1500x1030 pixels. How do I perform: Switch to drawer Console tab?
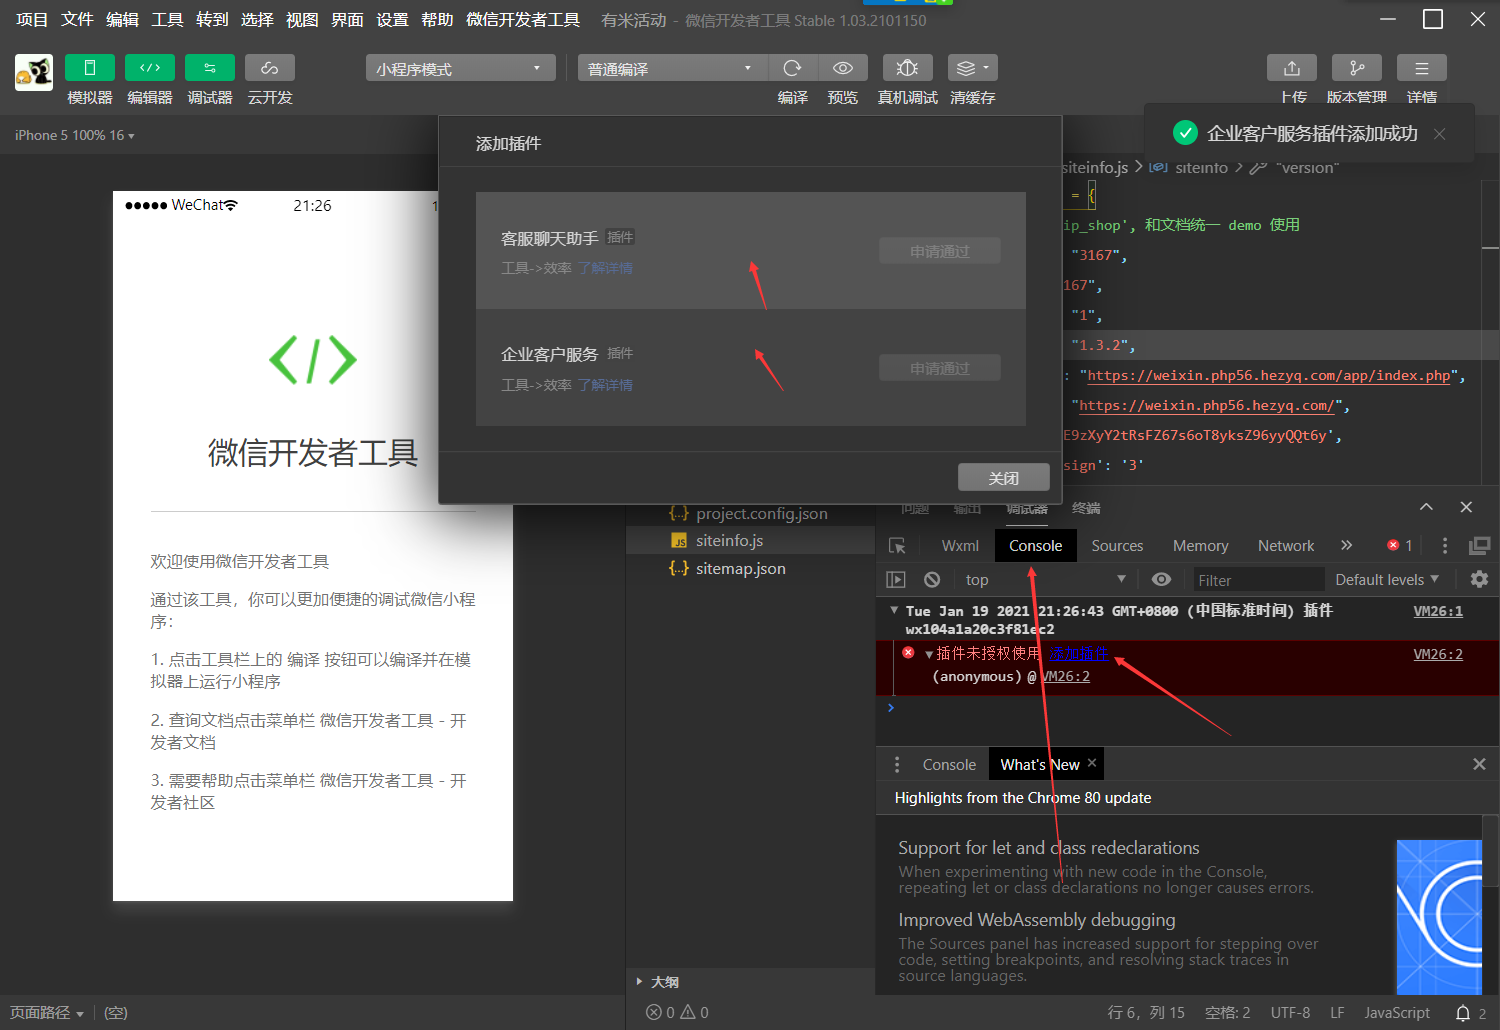[x=949, y=764]
